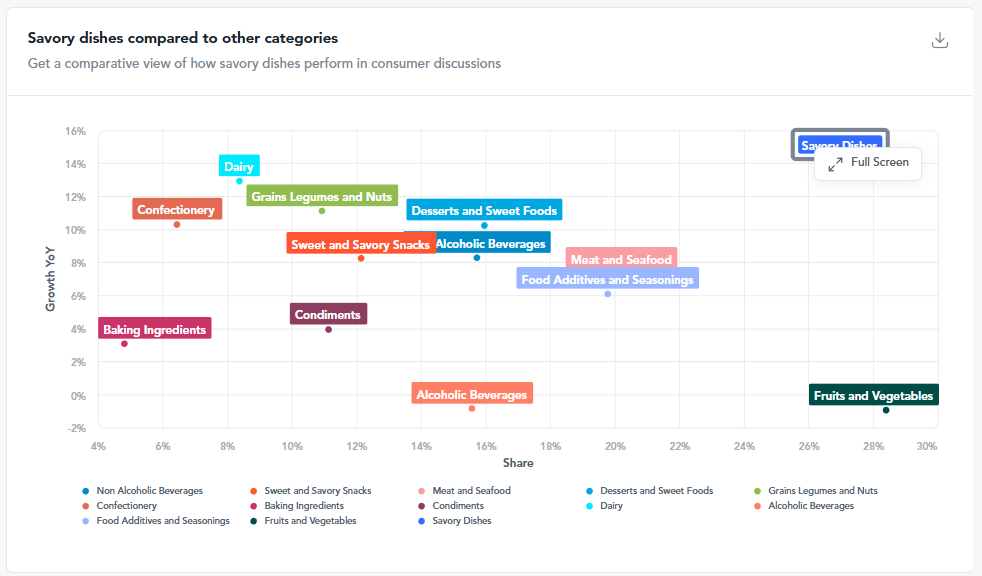Toggle Baking Ingredients legend entry
Viewport: 982px width, 576px height.
[297, 506]
